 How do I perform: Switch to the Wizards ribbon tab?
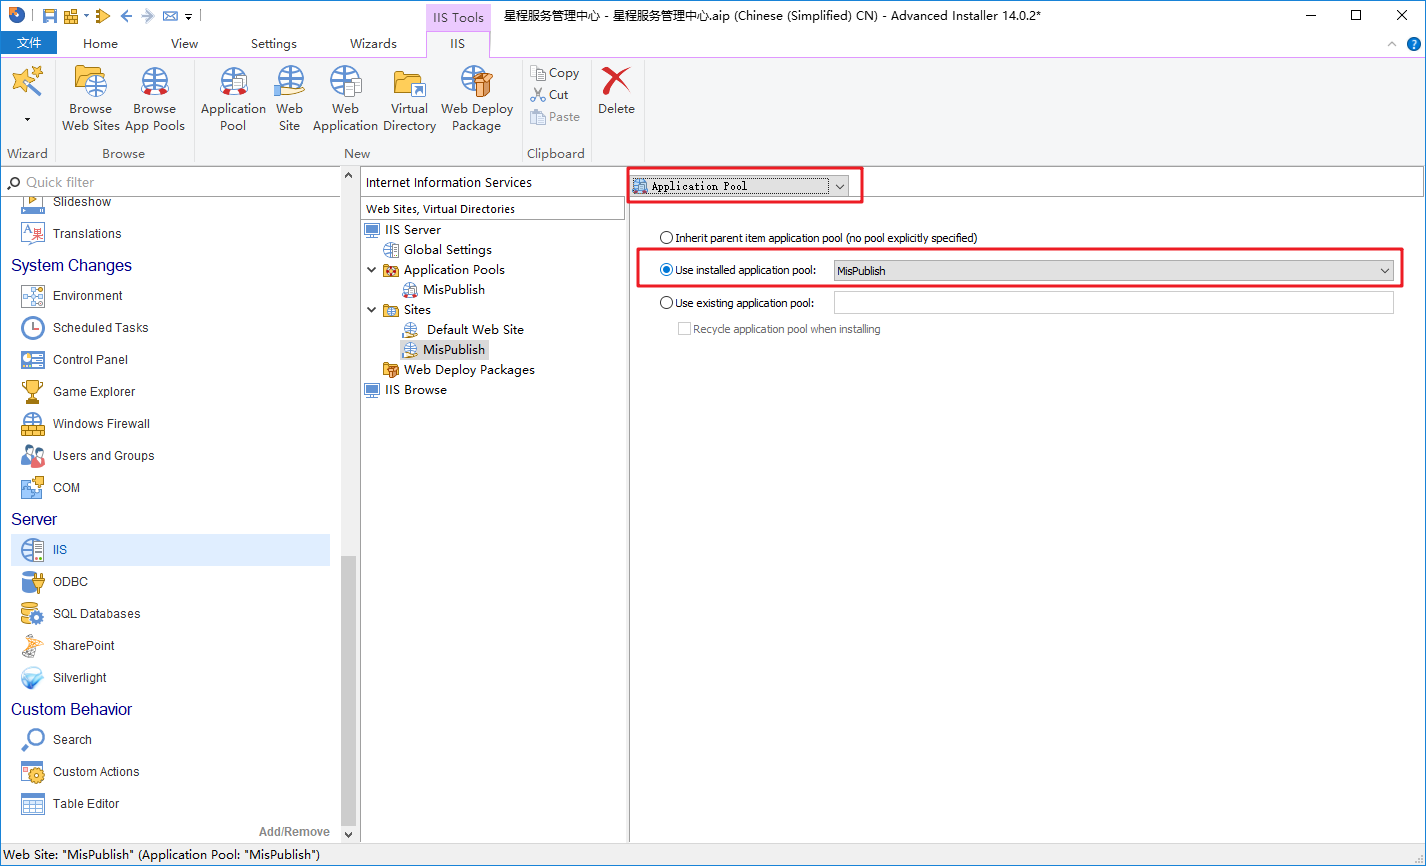(x=373, y=44)
